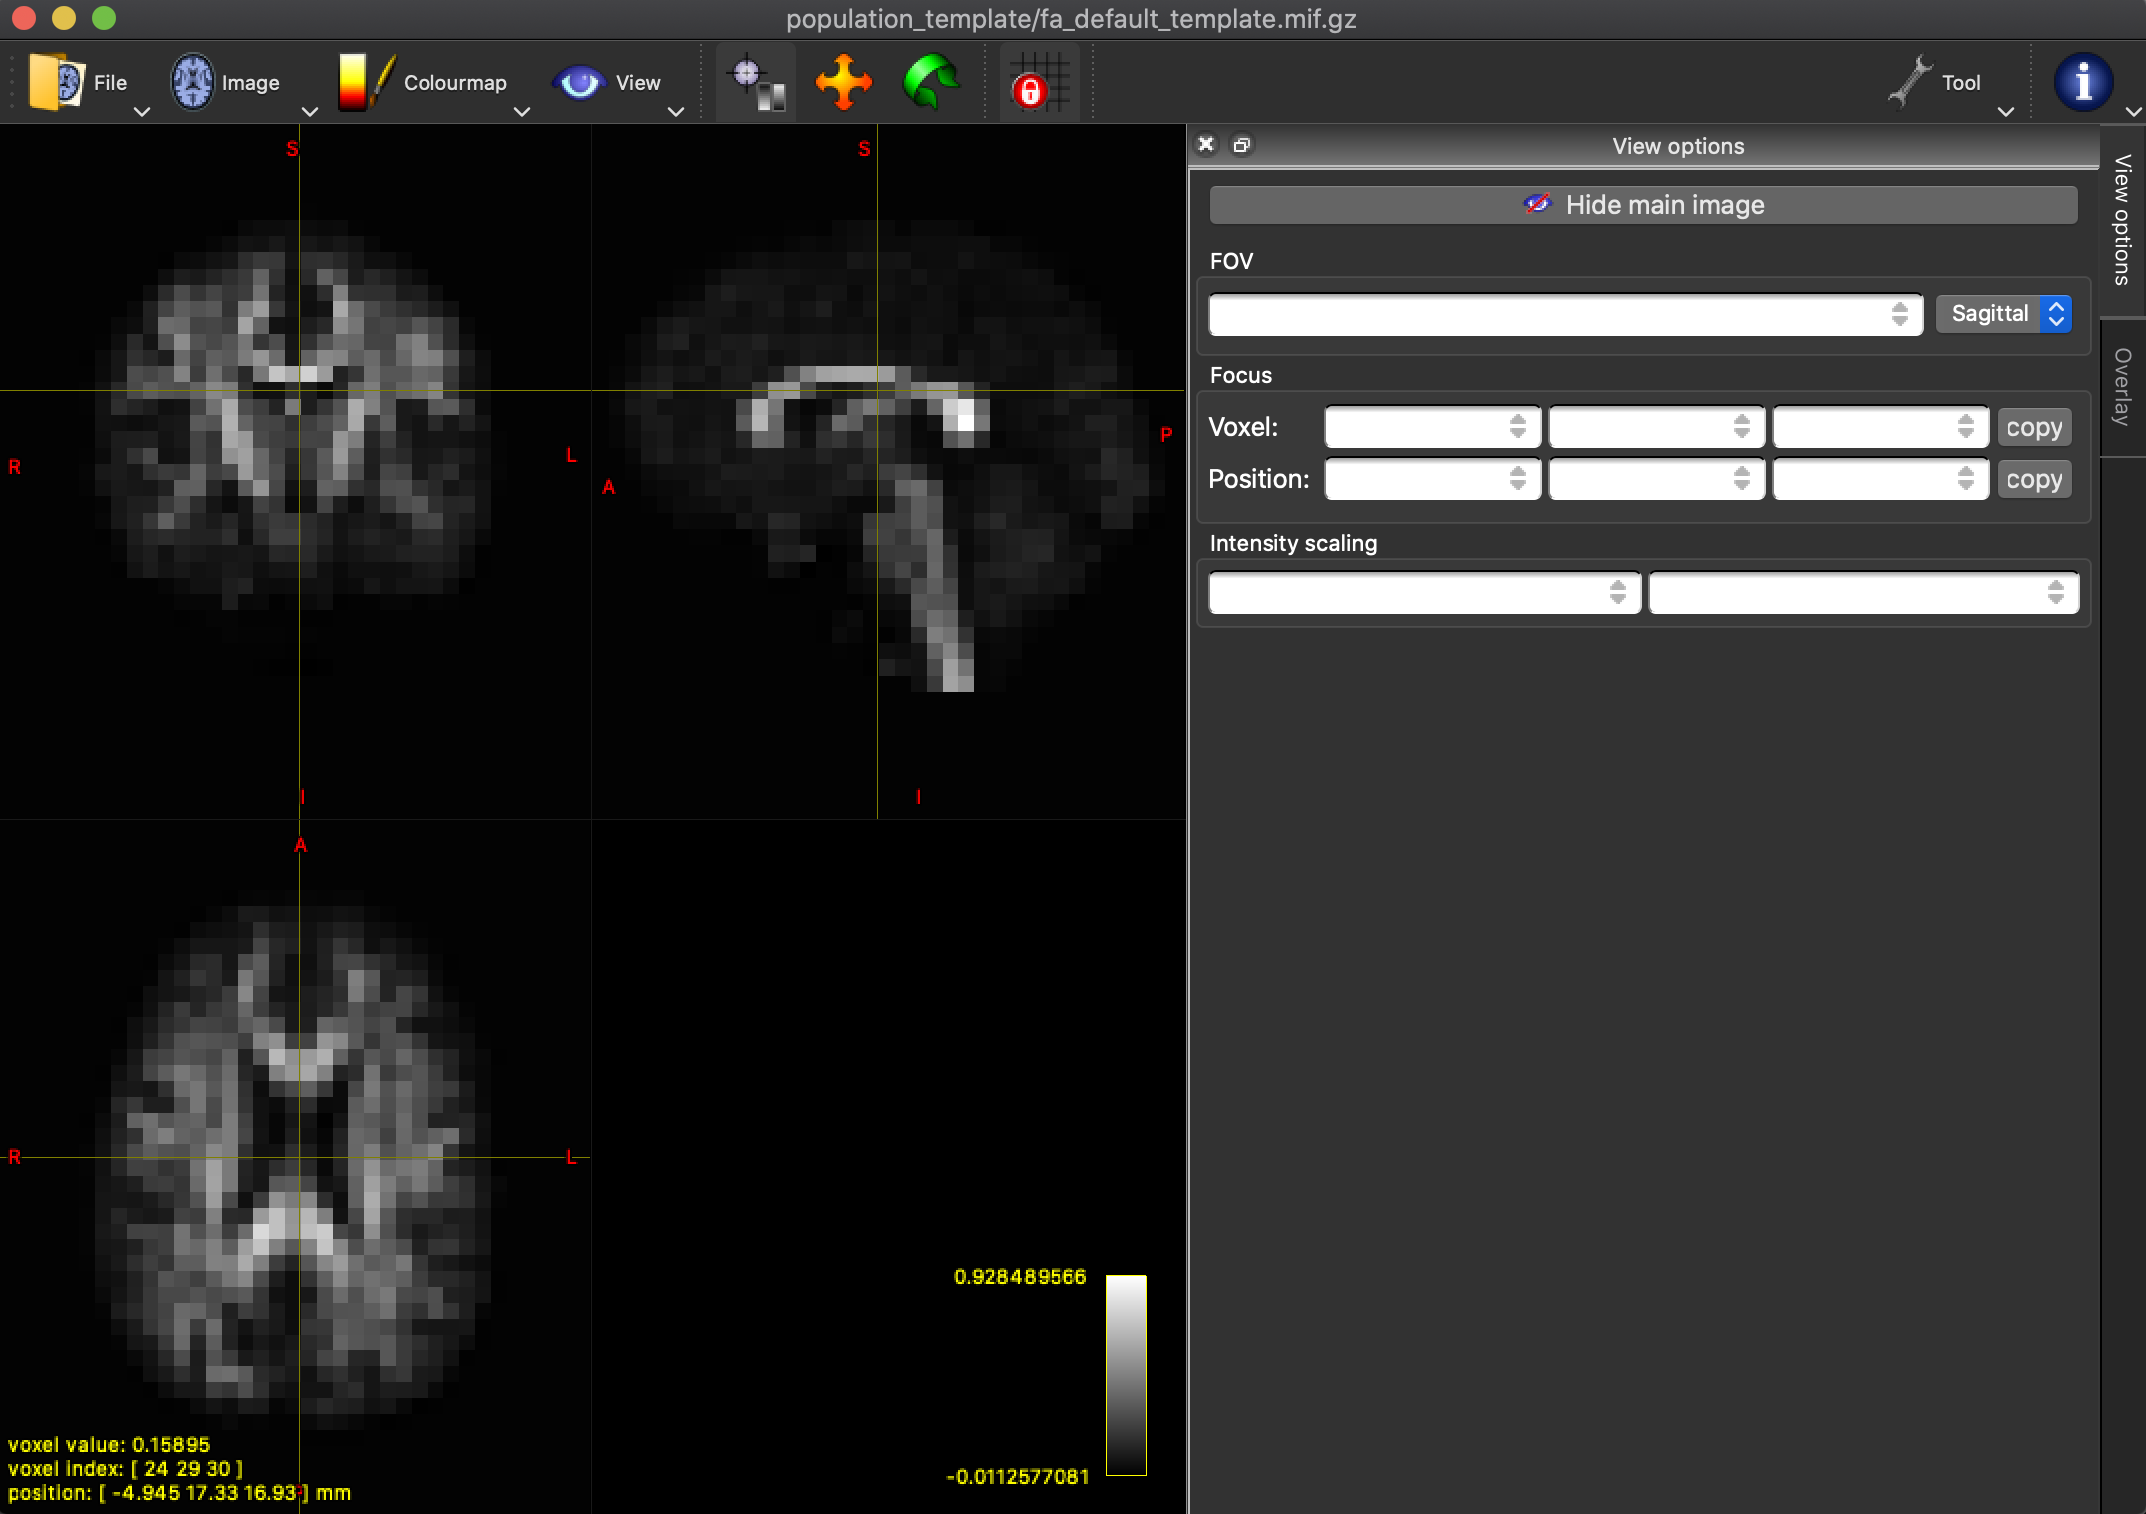Undock the View options panel
This screenshot has width=2146, height=1514.
pyautogui.click(x=1242, y=145)
